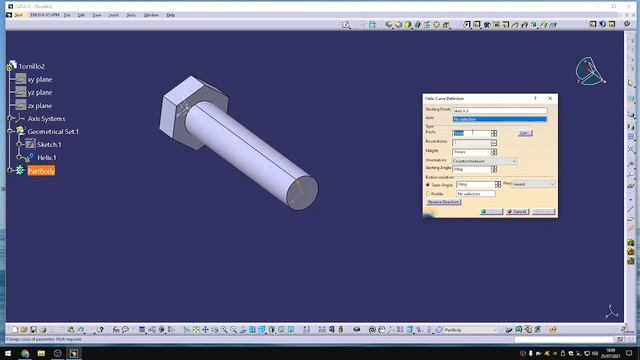Click the Height value field
The width and height of the screenshot is (640, 360).
[x=471, y=152]
